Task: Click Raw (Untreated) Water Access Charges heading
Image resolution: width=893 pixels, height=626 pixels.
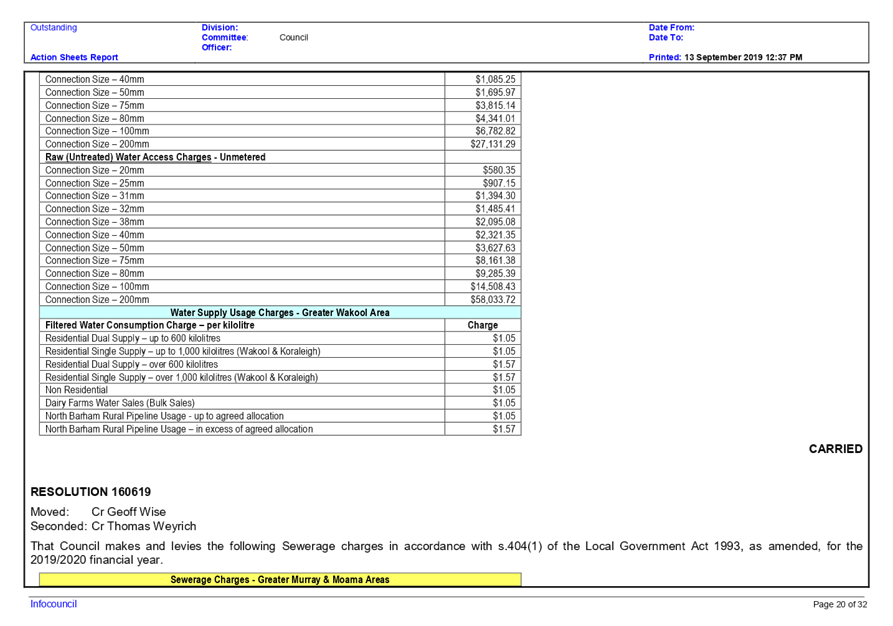Action: point(155,157)
